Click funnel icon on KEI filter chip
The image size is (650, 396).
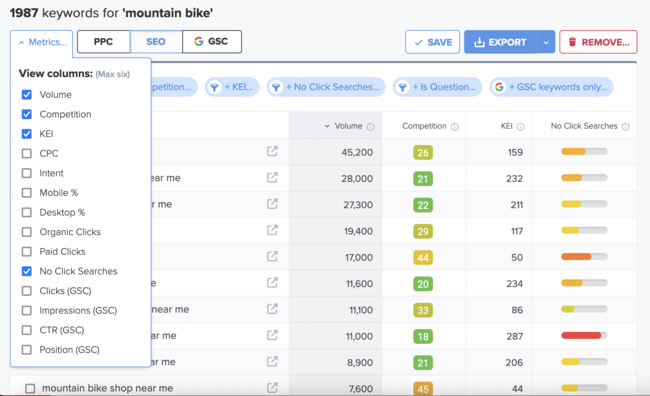pyautogui.click(x=214, y=87)
